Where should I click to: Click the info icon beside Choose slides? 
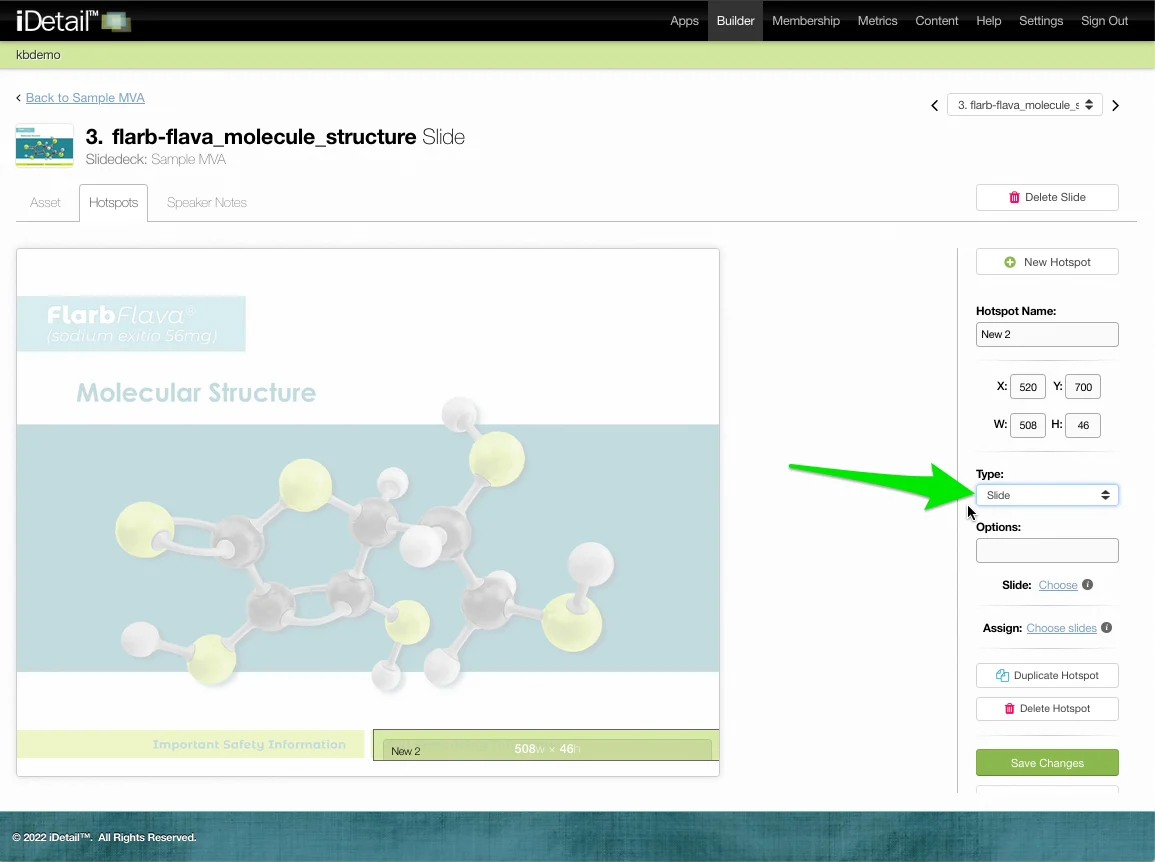click(1106, 628)
